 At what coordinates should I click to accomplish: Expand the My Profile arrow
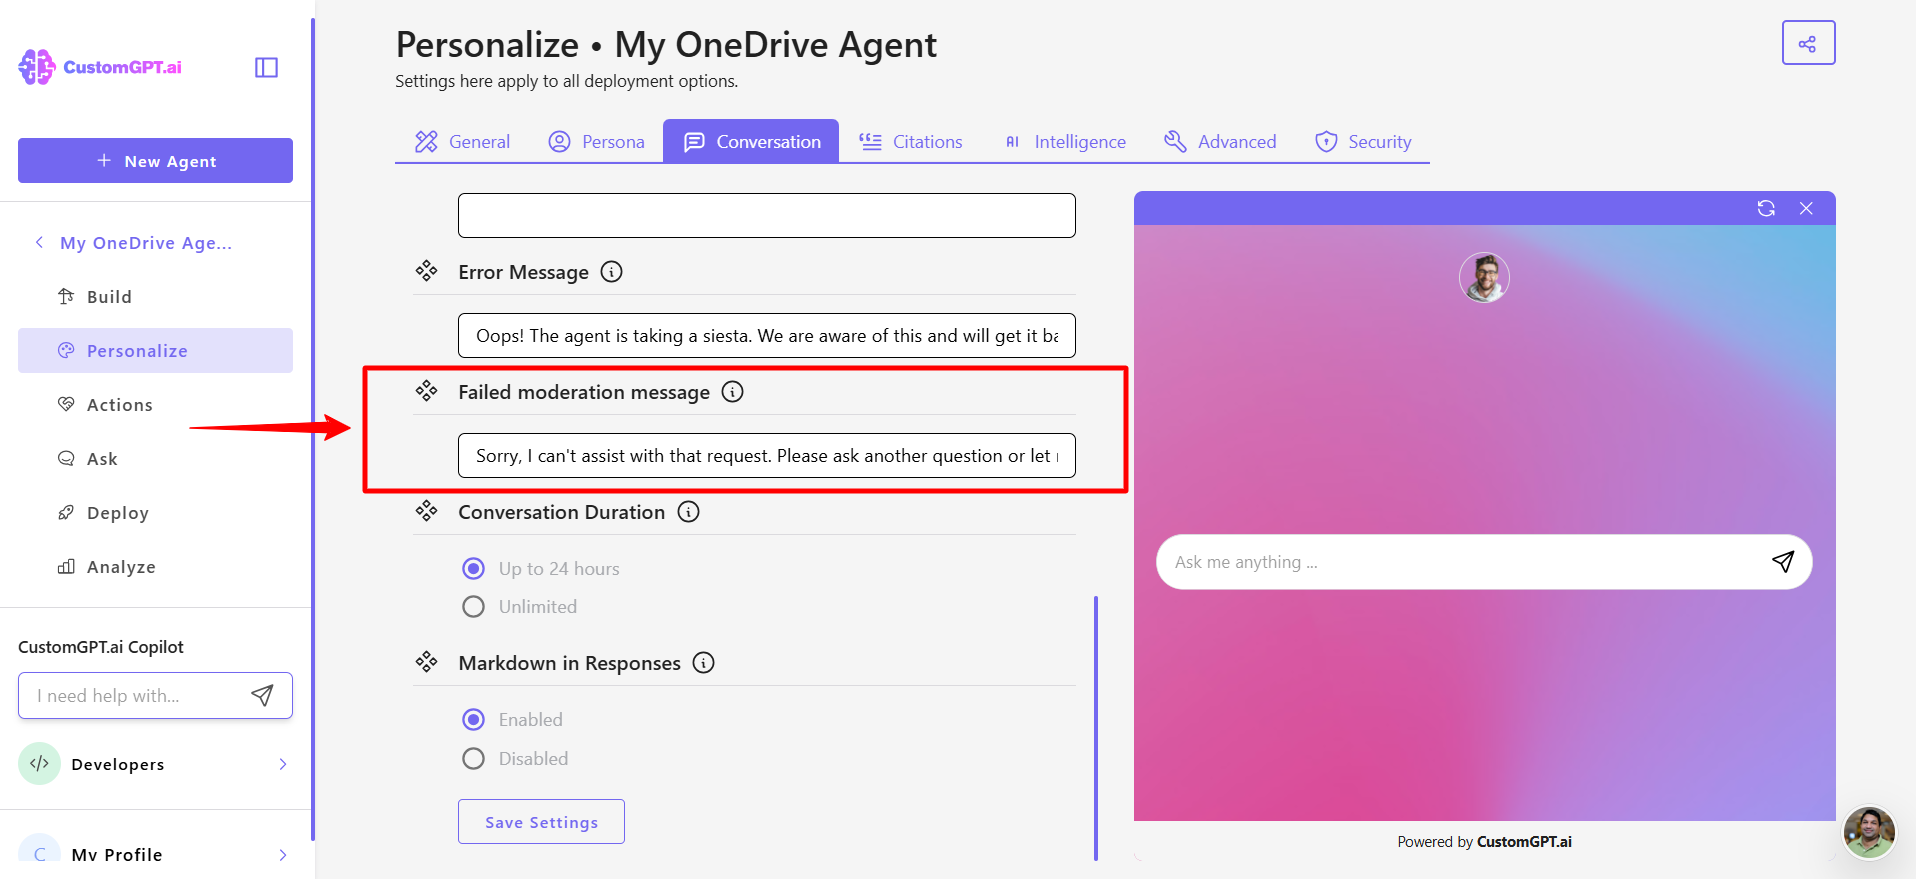coord(283,855)
